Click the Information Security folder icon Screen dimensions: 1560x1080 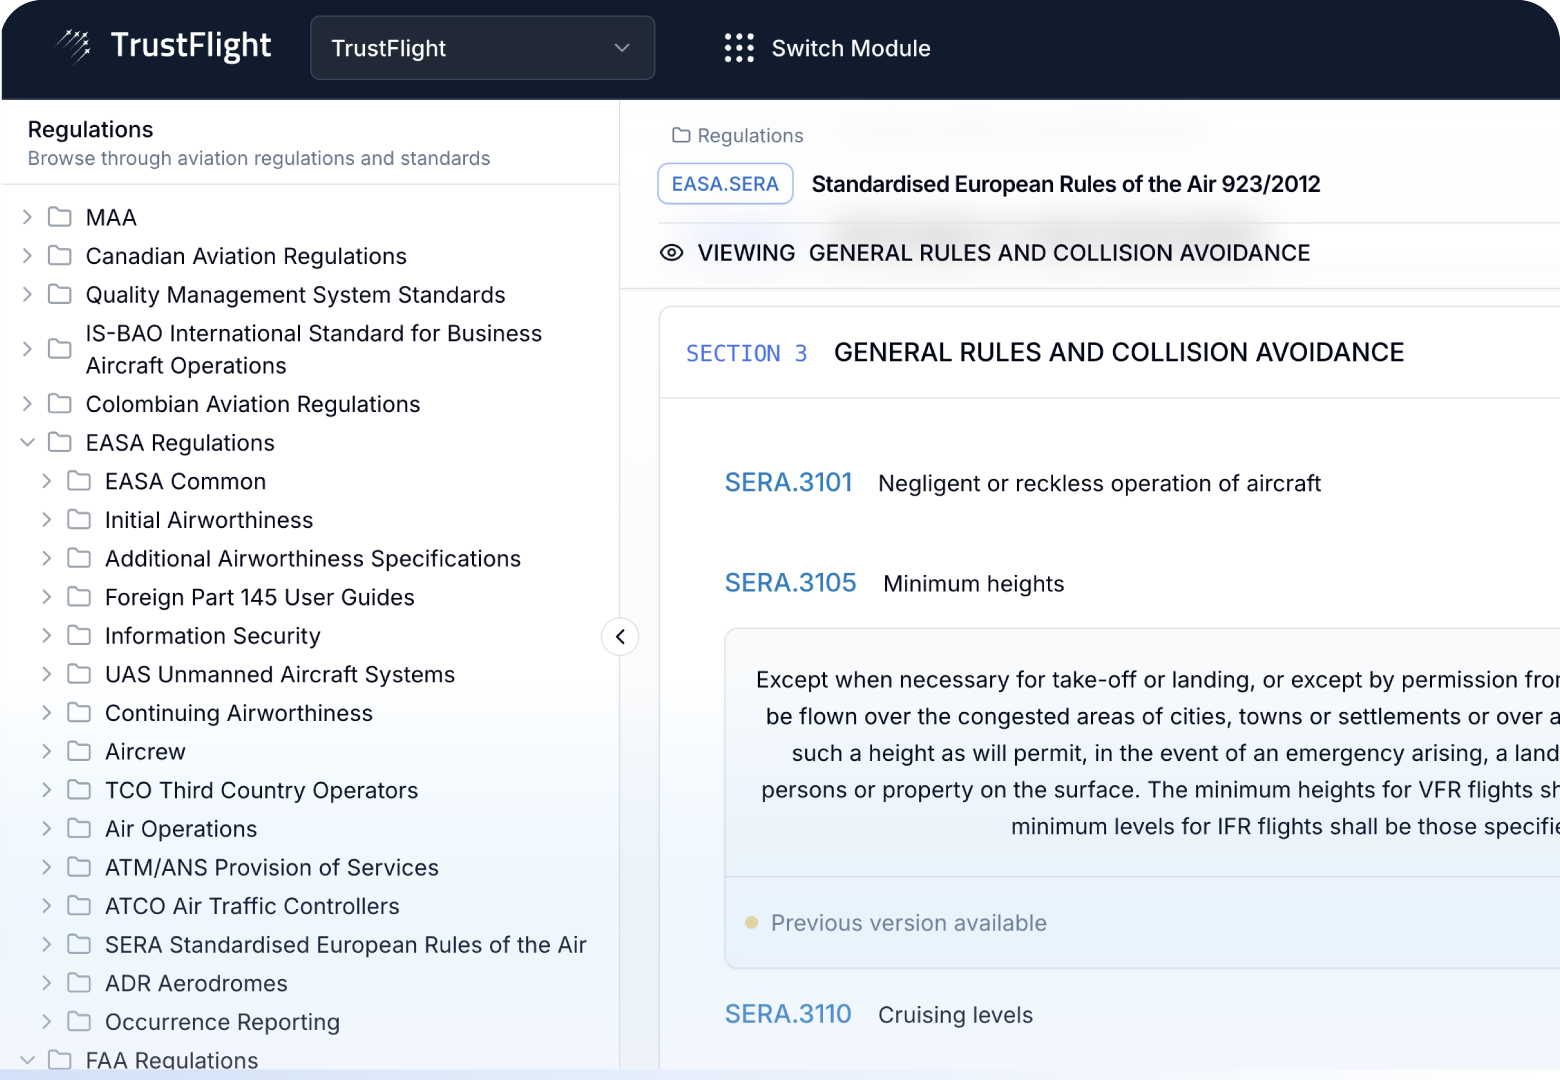pos(79,635)
